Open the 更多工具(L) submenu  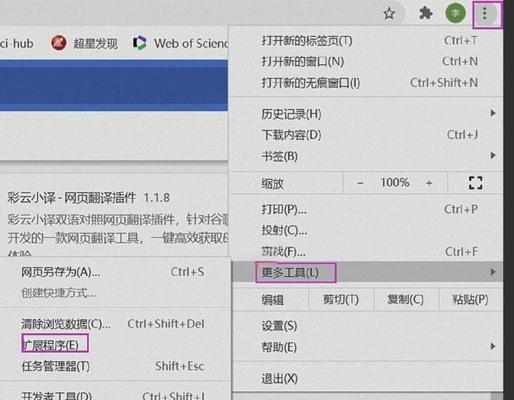(x=367, y=272)
